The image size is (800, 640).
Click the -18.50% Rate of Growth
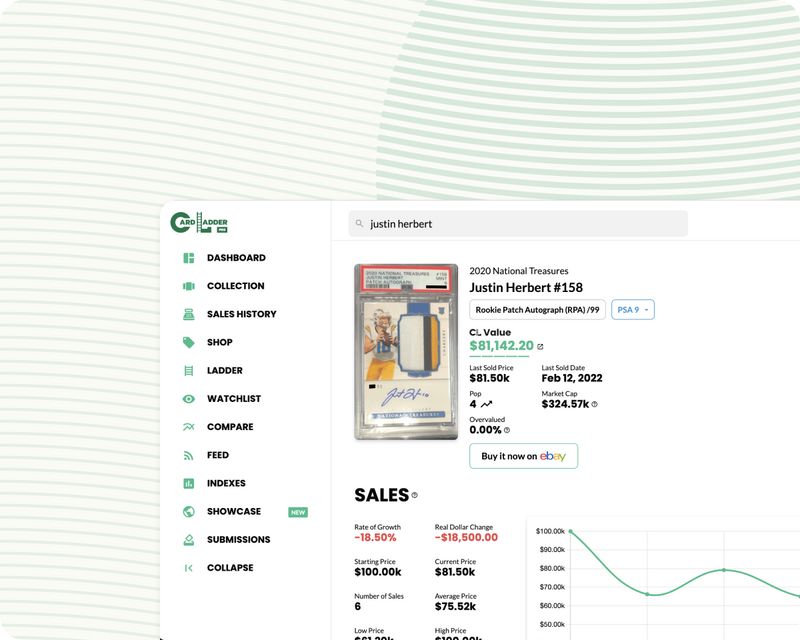point(375,537)
